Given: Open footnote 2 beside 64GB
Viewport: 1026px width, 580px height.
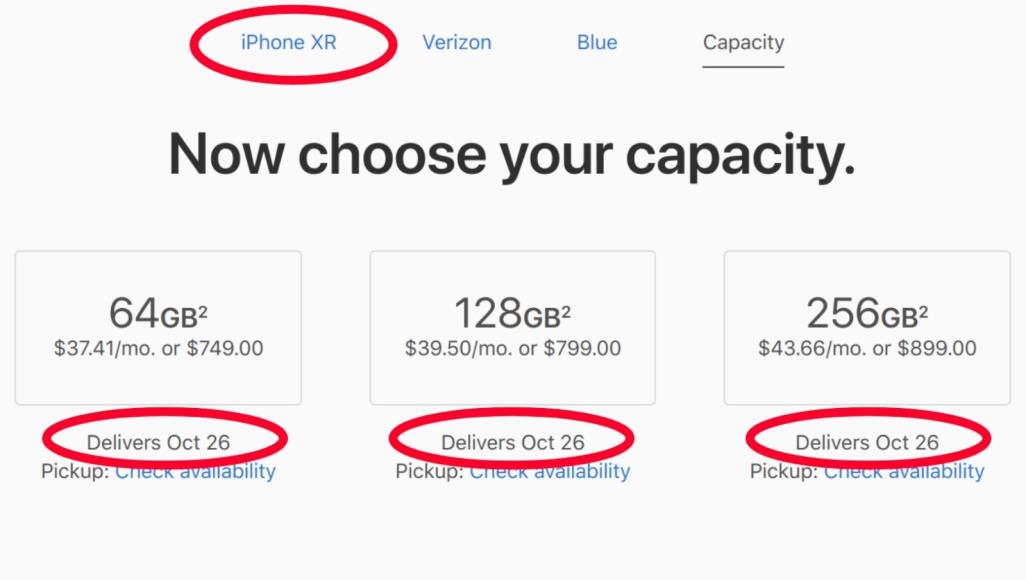Looking at the screenshot, I should point(203,309).
